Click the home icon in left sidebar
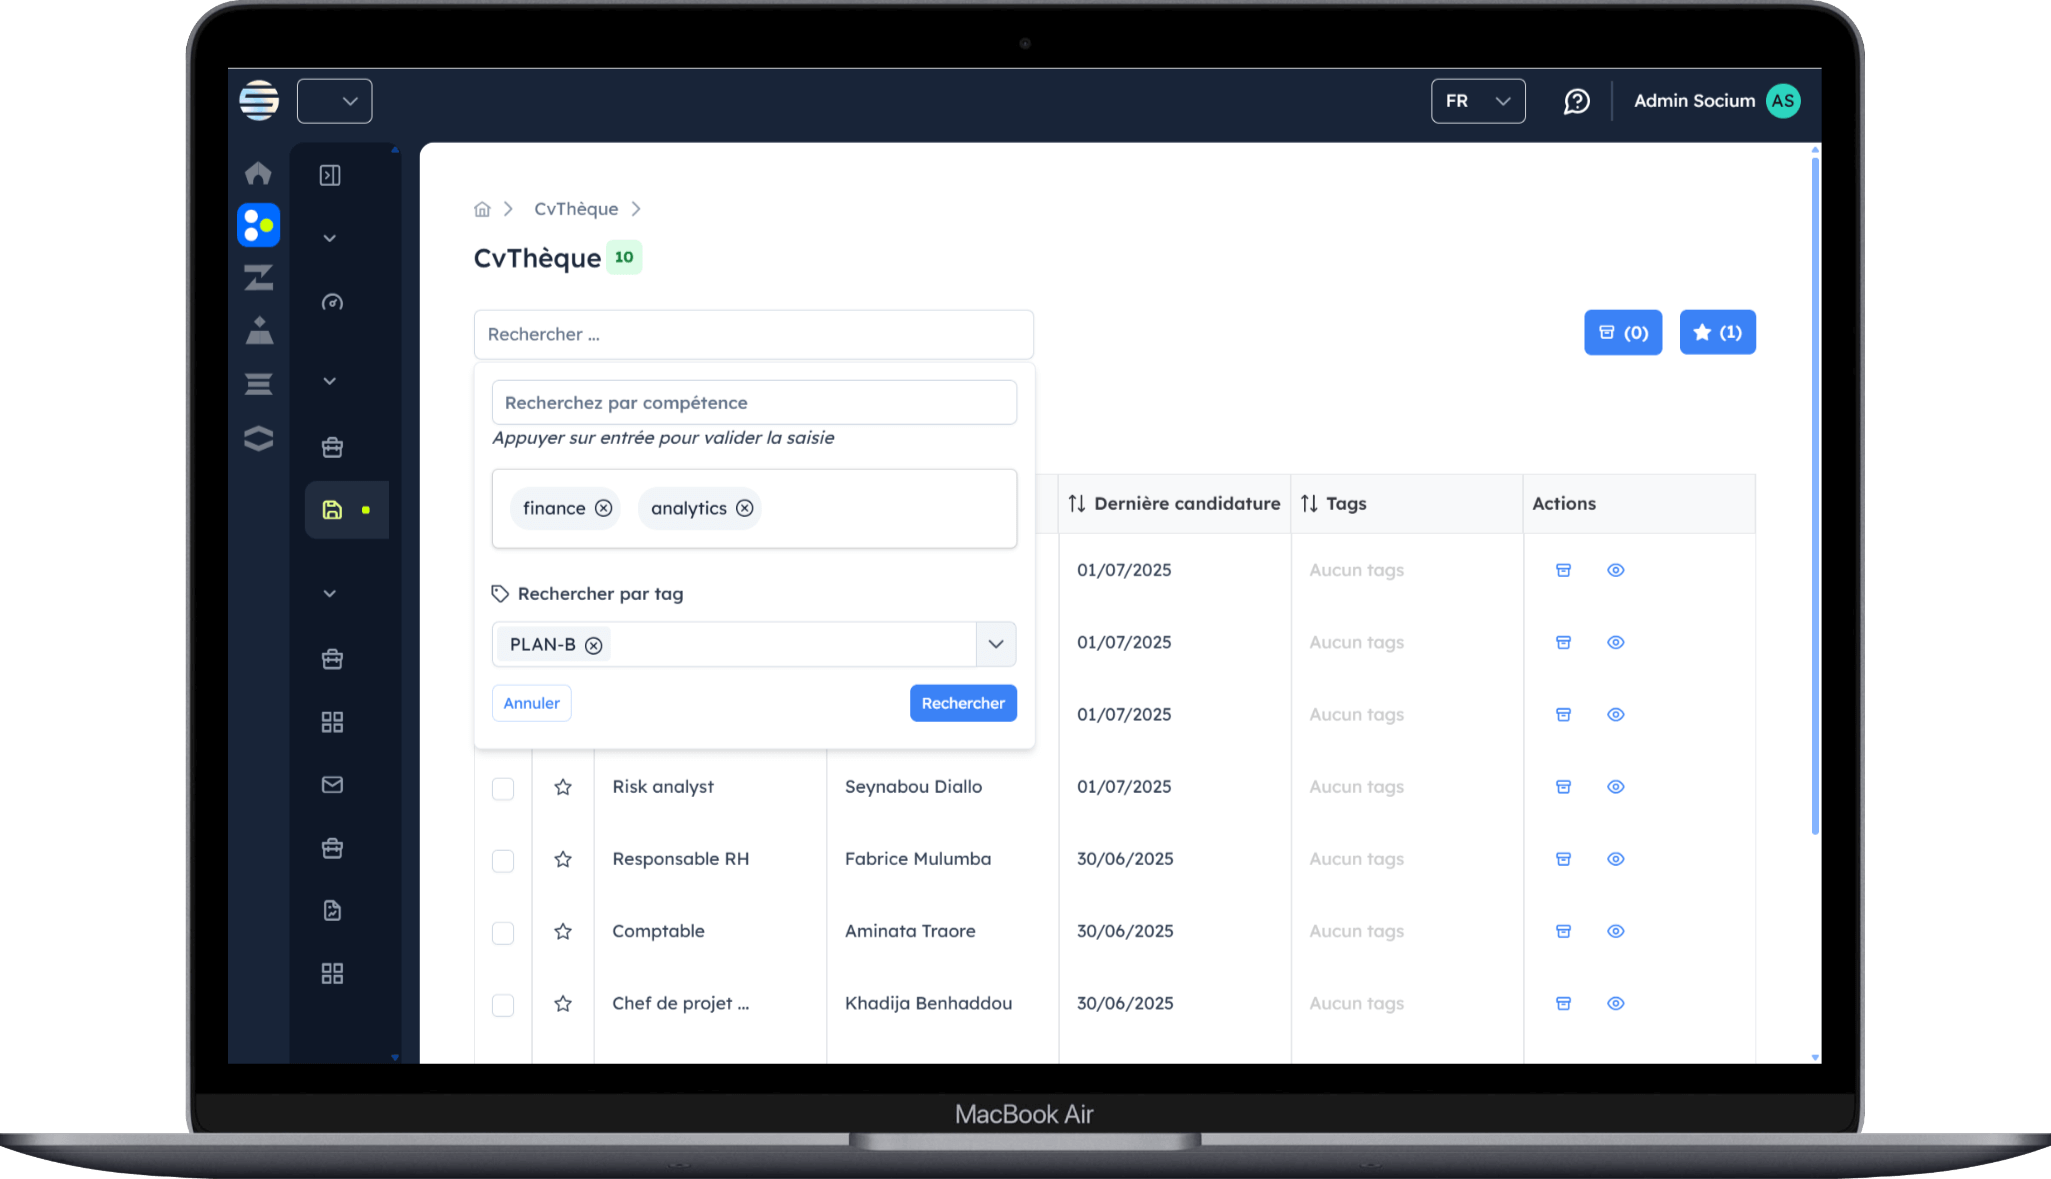This screenshot has width=2051, height=1179. tap(258, 173)
